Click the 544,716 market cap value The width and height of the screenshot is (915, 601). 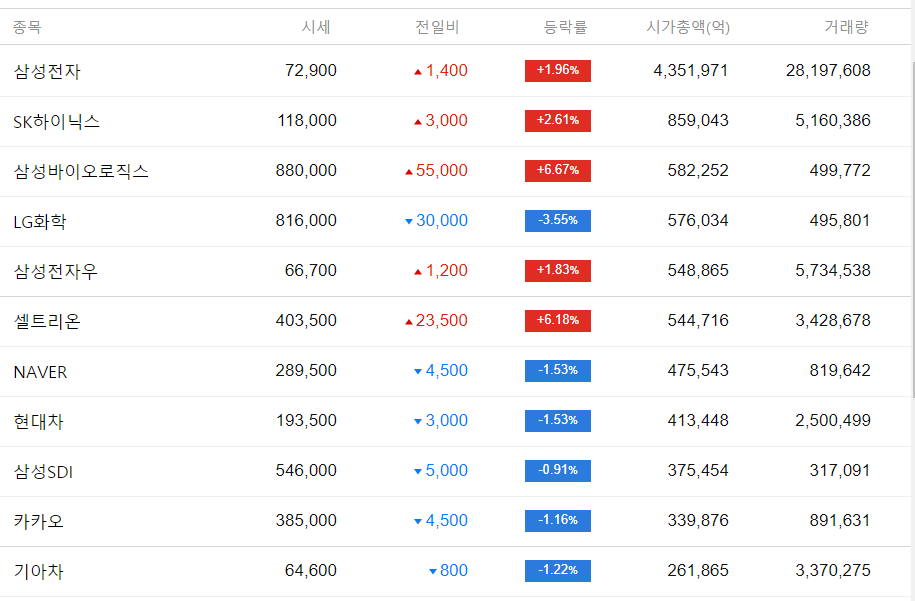698,320
